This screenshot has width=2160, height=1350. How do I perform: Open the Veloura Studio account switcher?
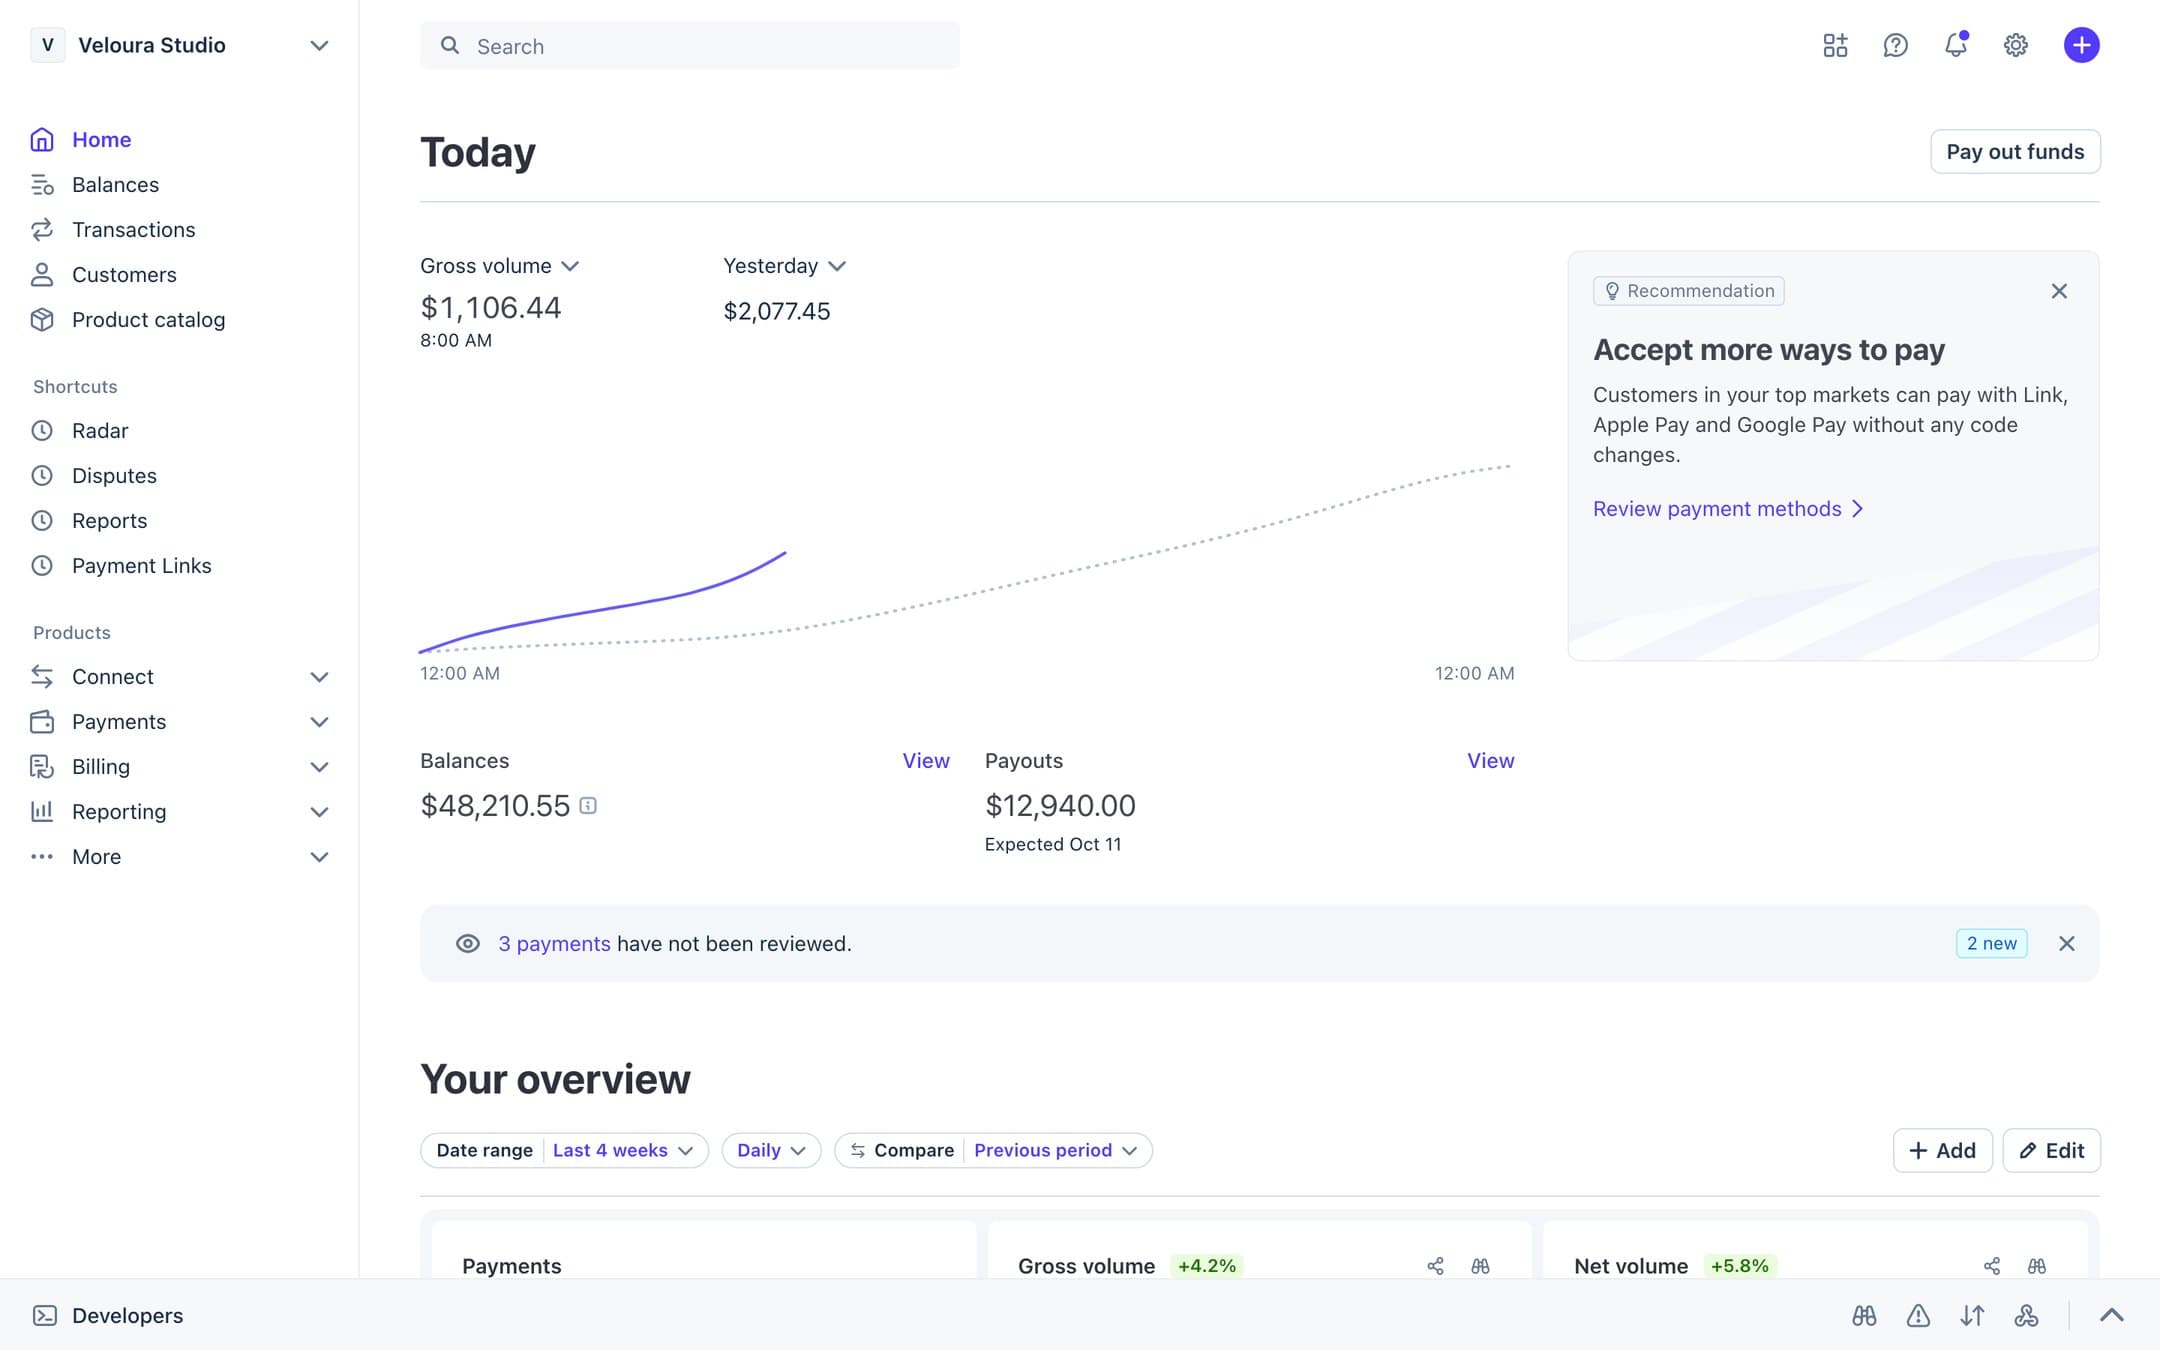[180, 45]
